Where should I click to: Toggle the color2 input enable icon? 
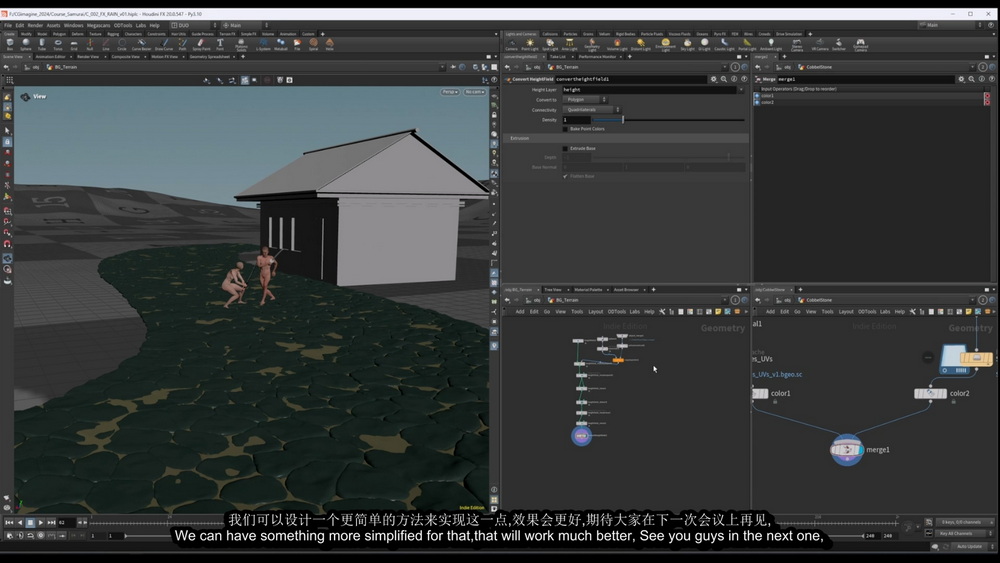pyautogui.click(x=757, y=102)
